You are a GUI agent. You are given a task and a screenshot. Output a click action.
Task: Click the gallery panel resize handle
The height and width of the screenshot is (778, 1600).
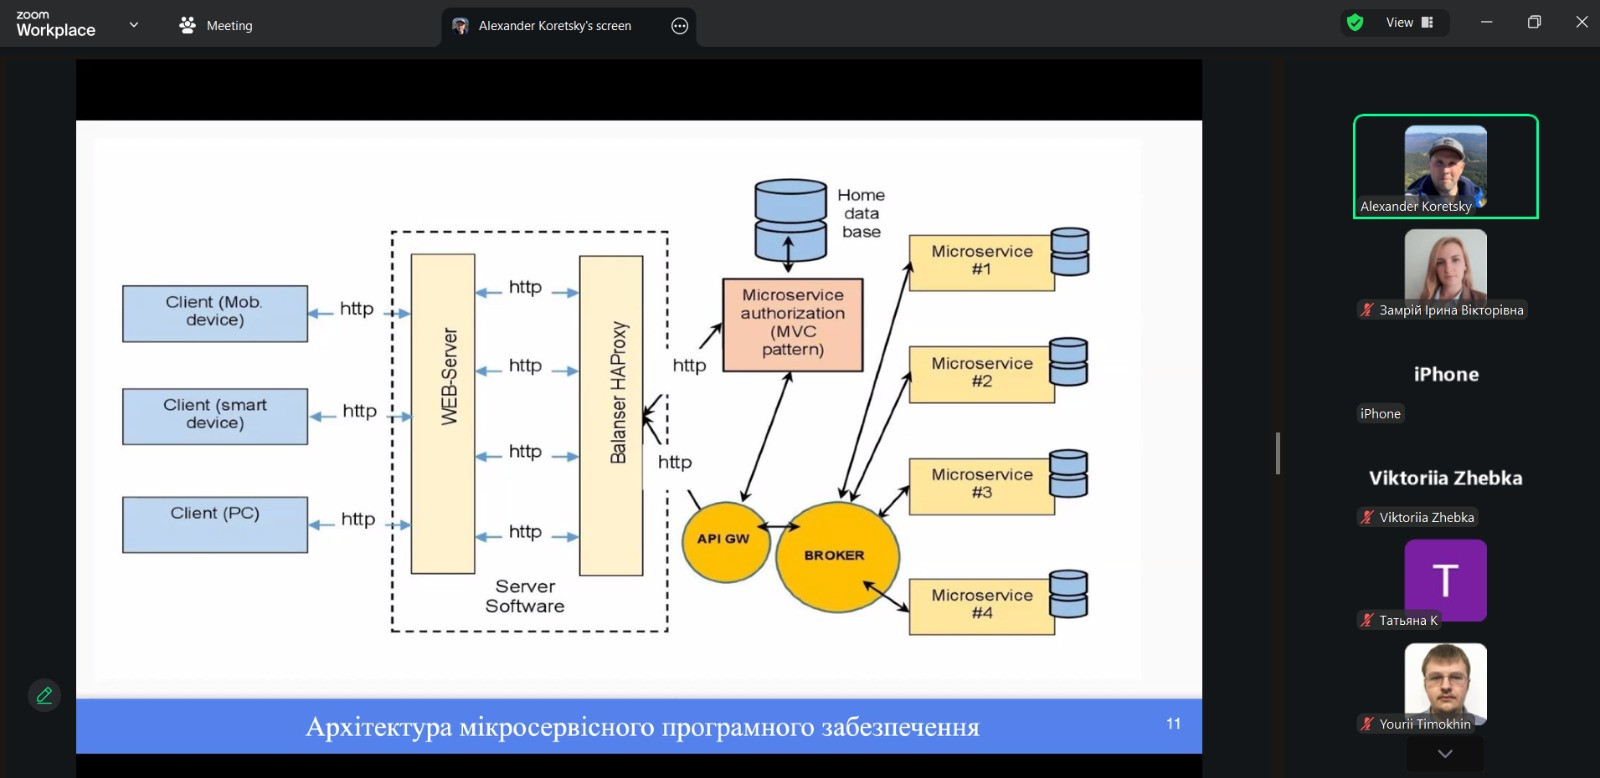[x=1278, y=453]
